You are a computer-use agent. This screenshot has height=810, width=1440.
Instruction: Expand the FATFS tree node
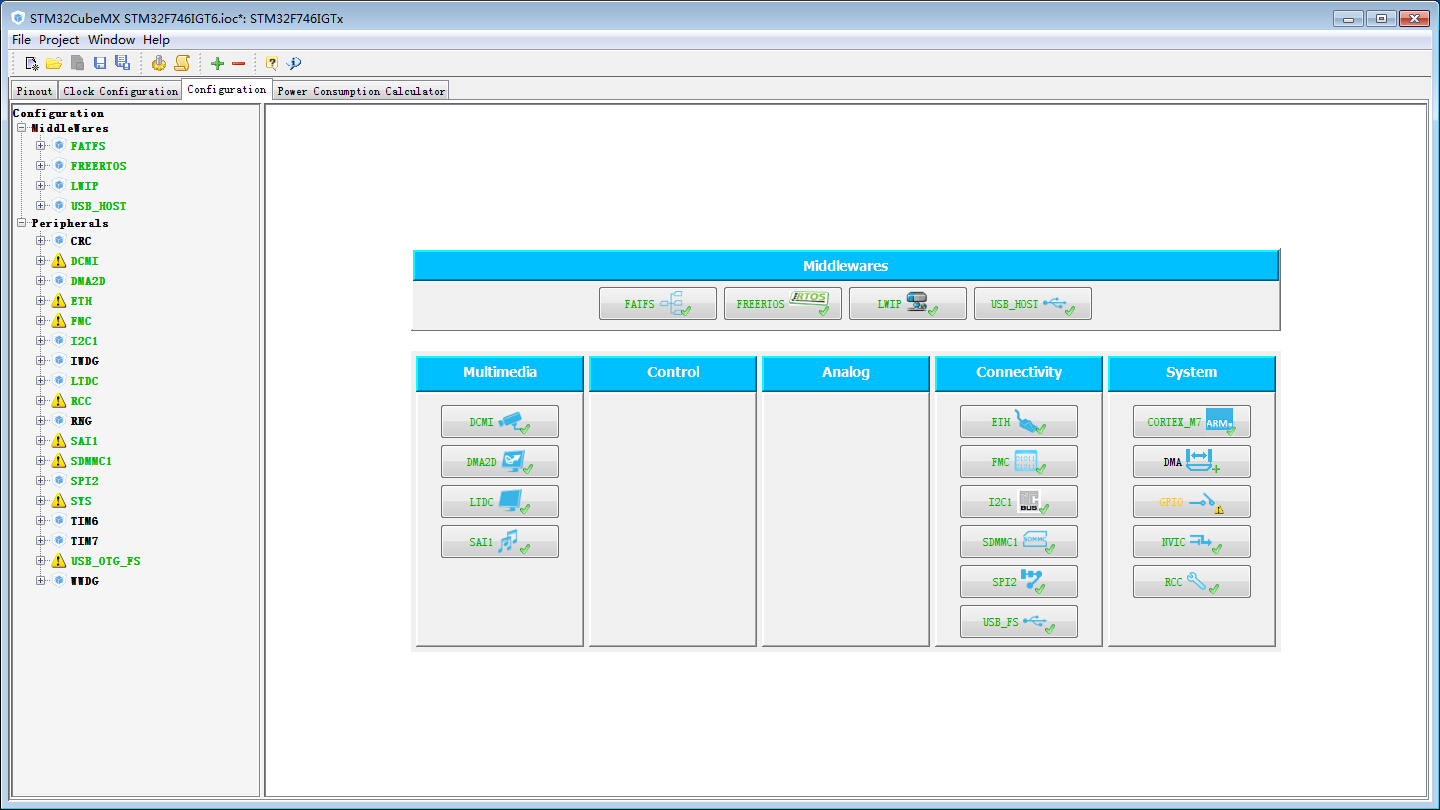click(x=41, y=146)
